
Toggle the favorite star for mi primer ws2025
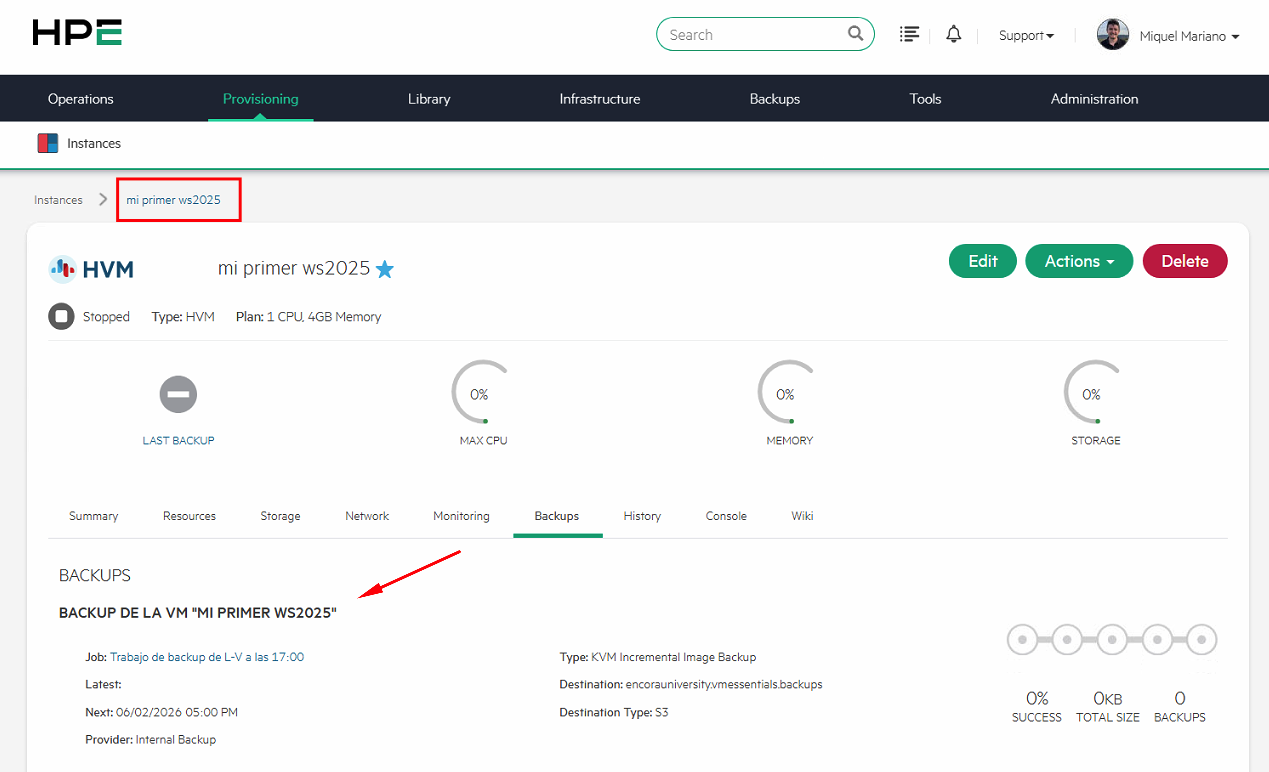coord(385,269)
